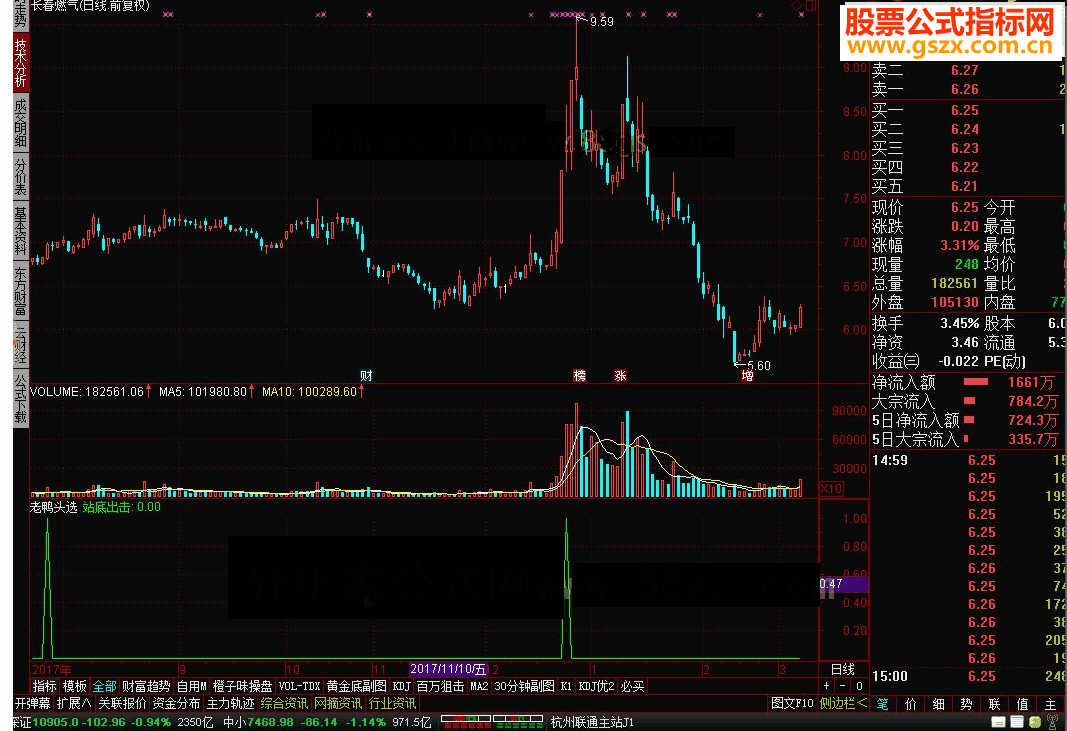The width and height of the screenshot is (1067, 731).
Task: Switch to the 势 tab
Action: [966, 704]
